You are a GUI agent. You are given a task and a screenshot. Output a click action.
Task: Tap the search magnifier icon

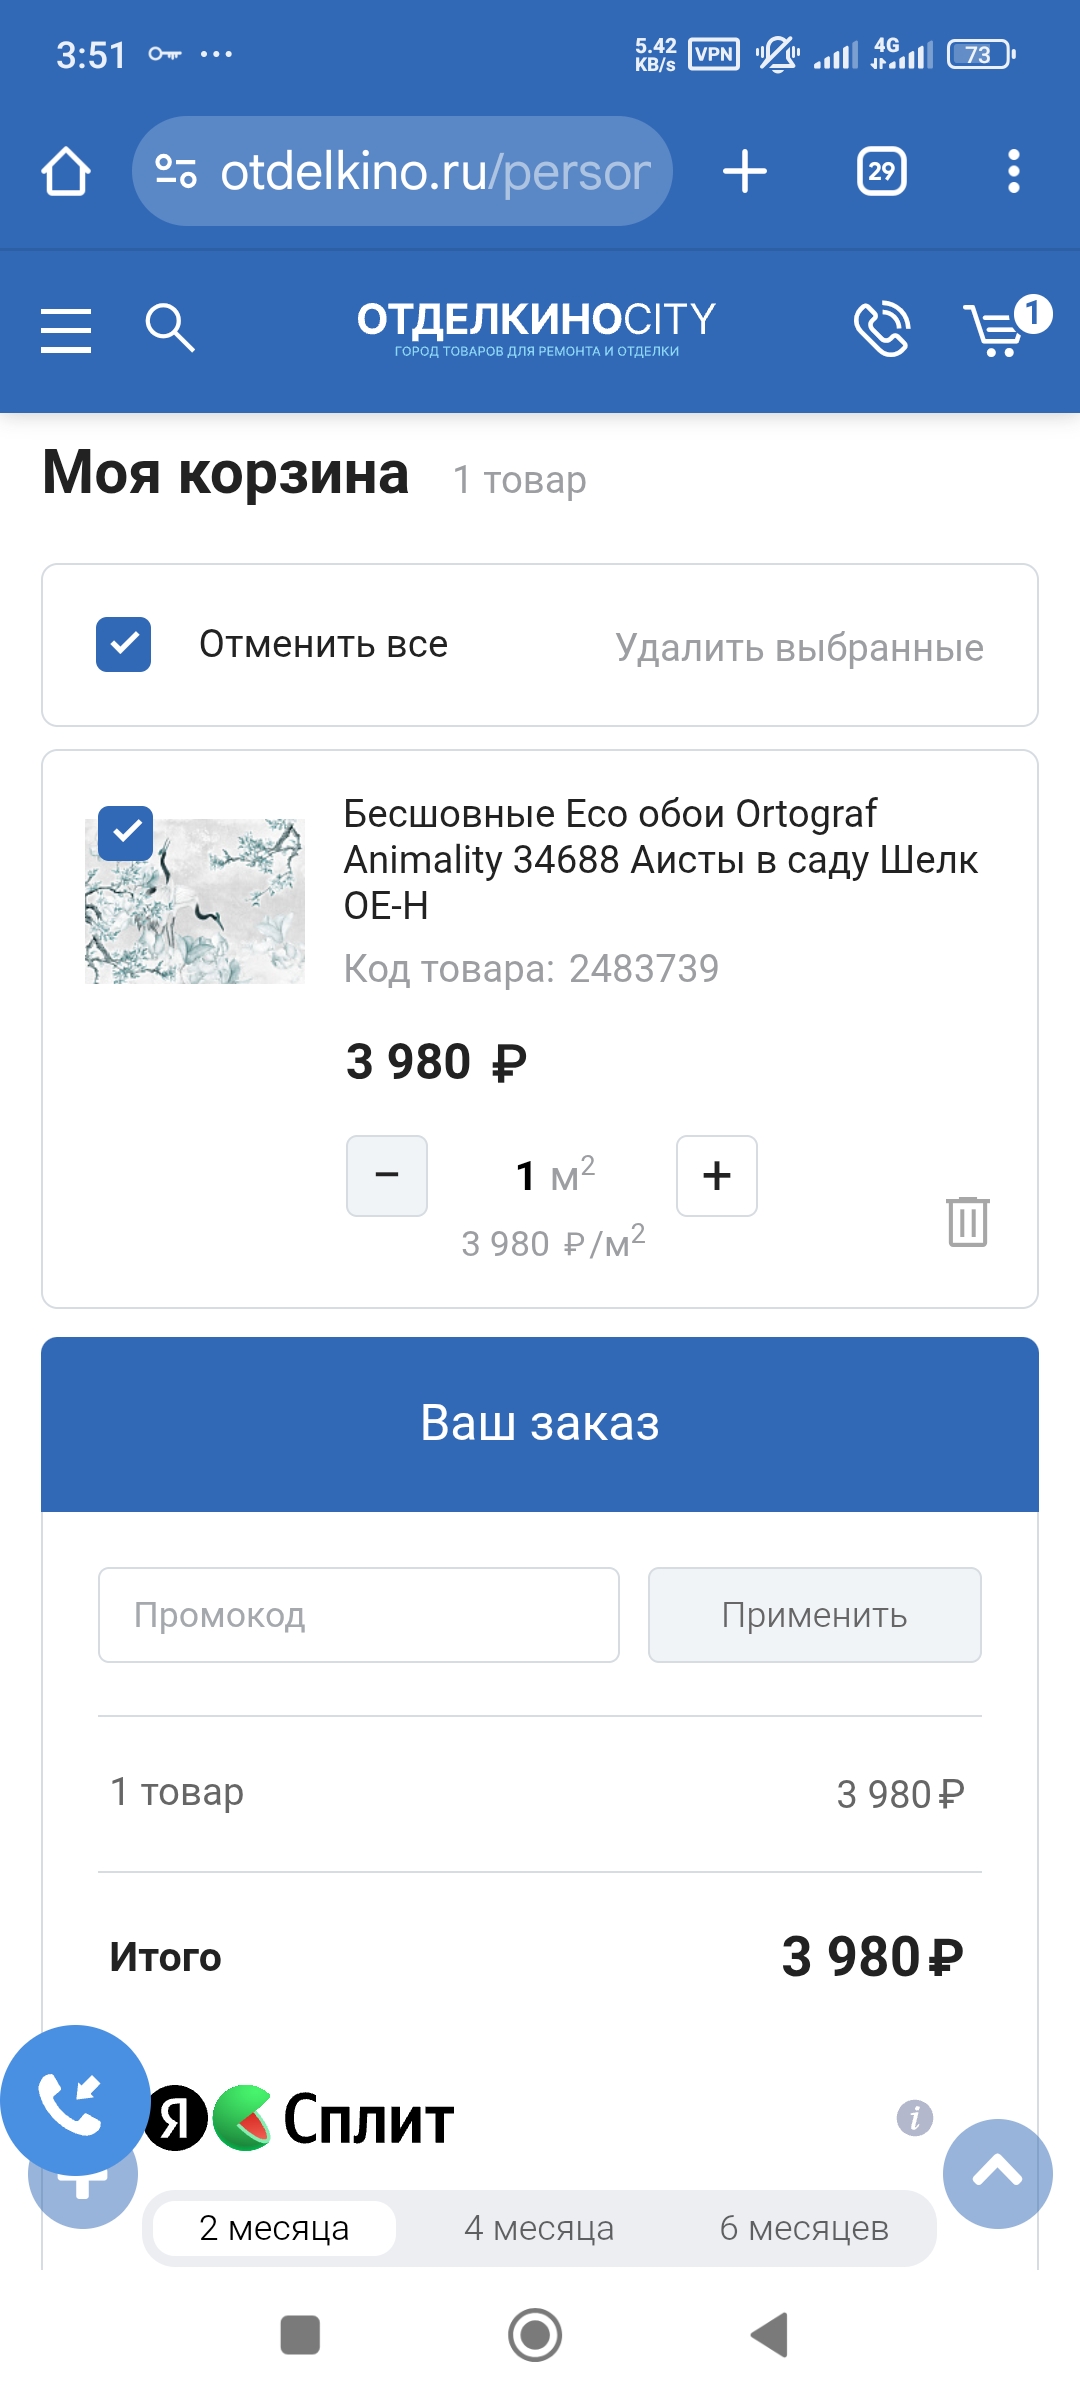pyautogui.click(x=169, y=328)
